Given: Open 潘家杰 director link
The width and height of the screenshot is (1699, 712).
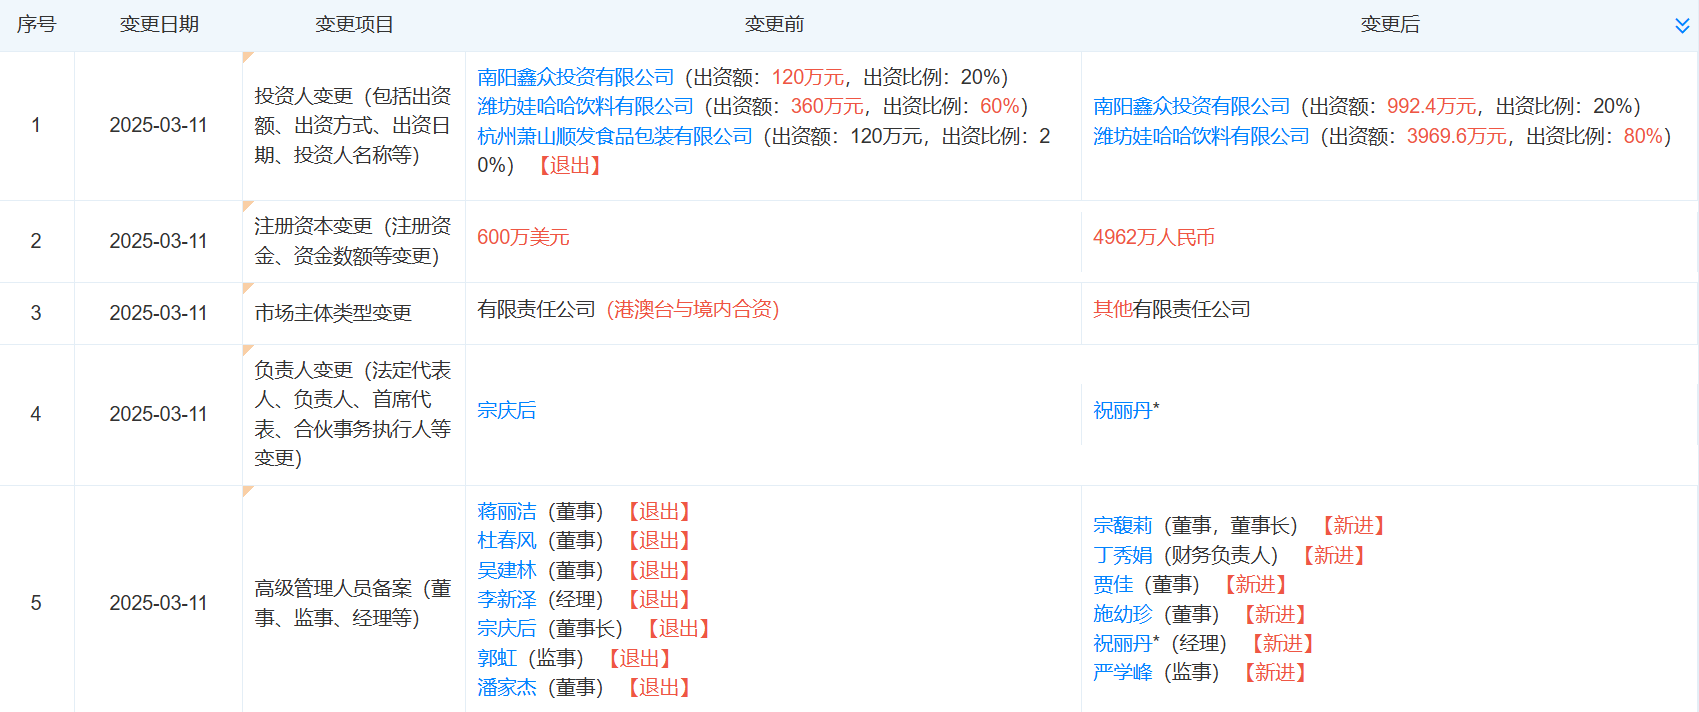Looking at the screenshot, I should point(506,687).
